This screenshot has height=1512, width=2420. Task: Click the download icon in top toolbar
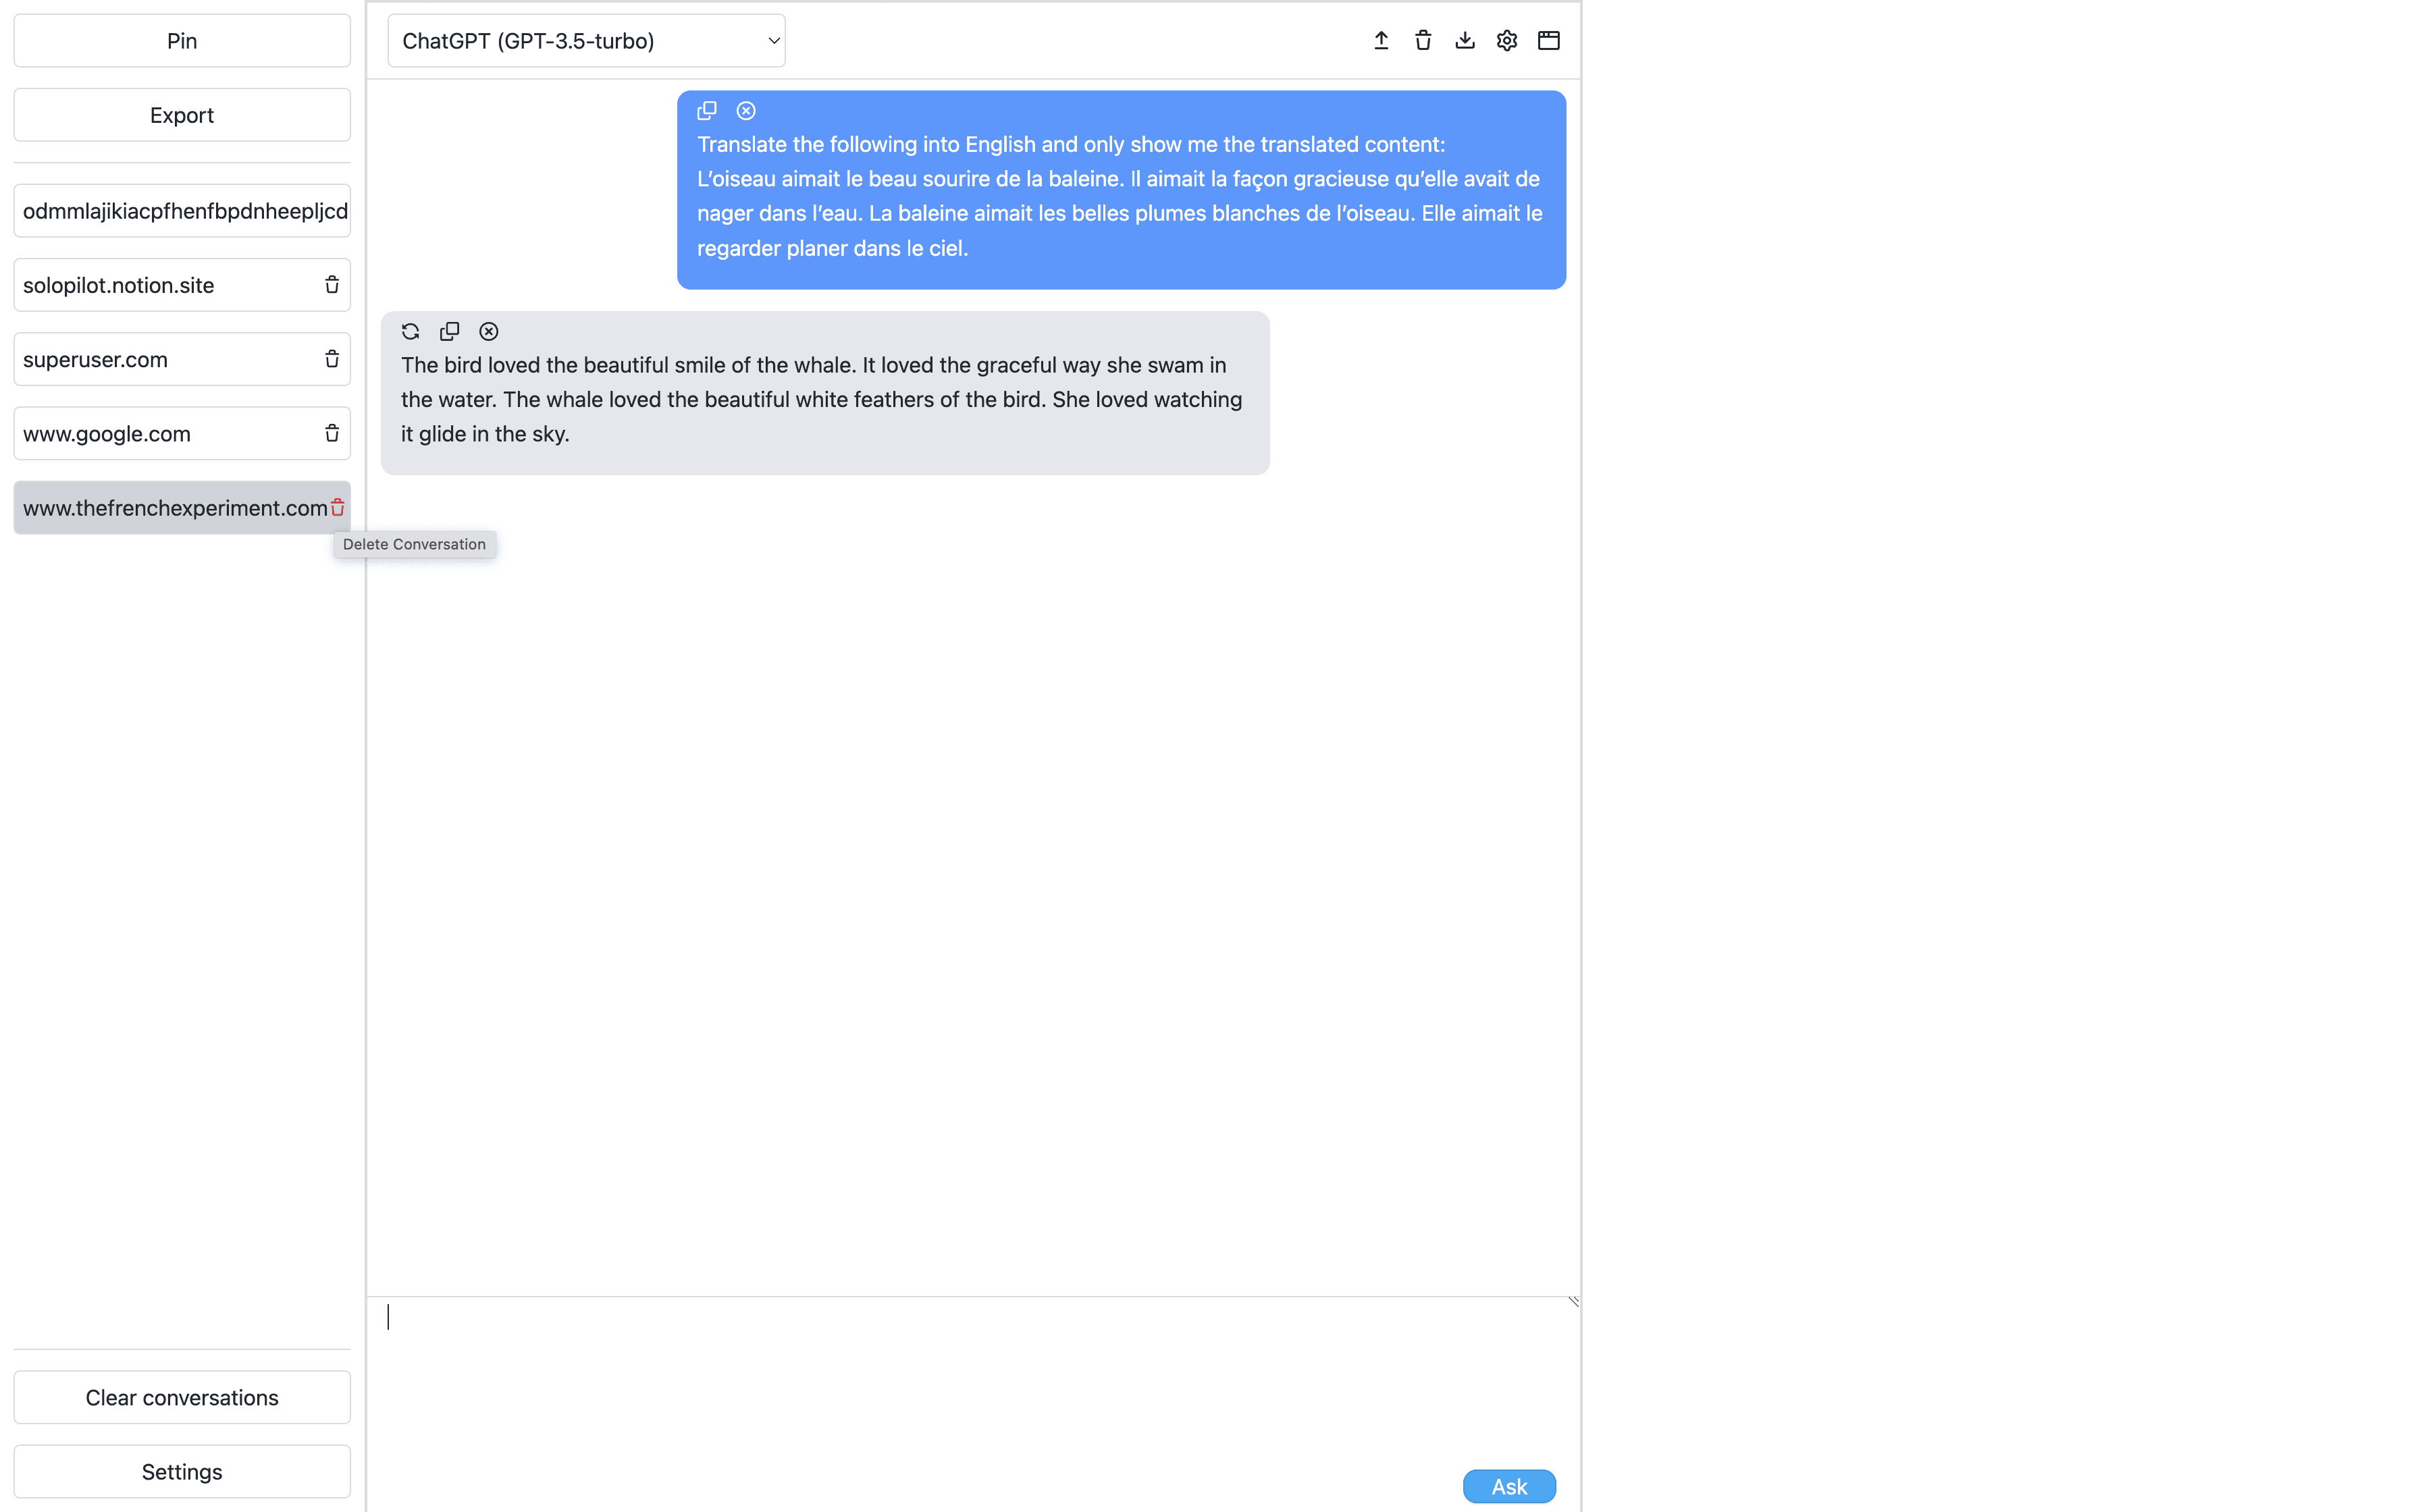pos(1465,40)
